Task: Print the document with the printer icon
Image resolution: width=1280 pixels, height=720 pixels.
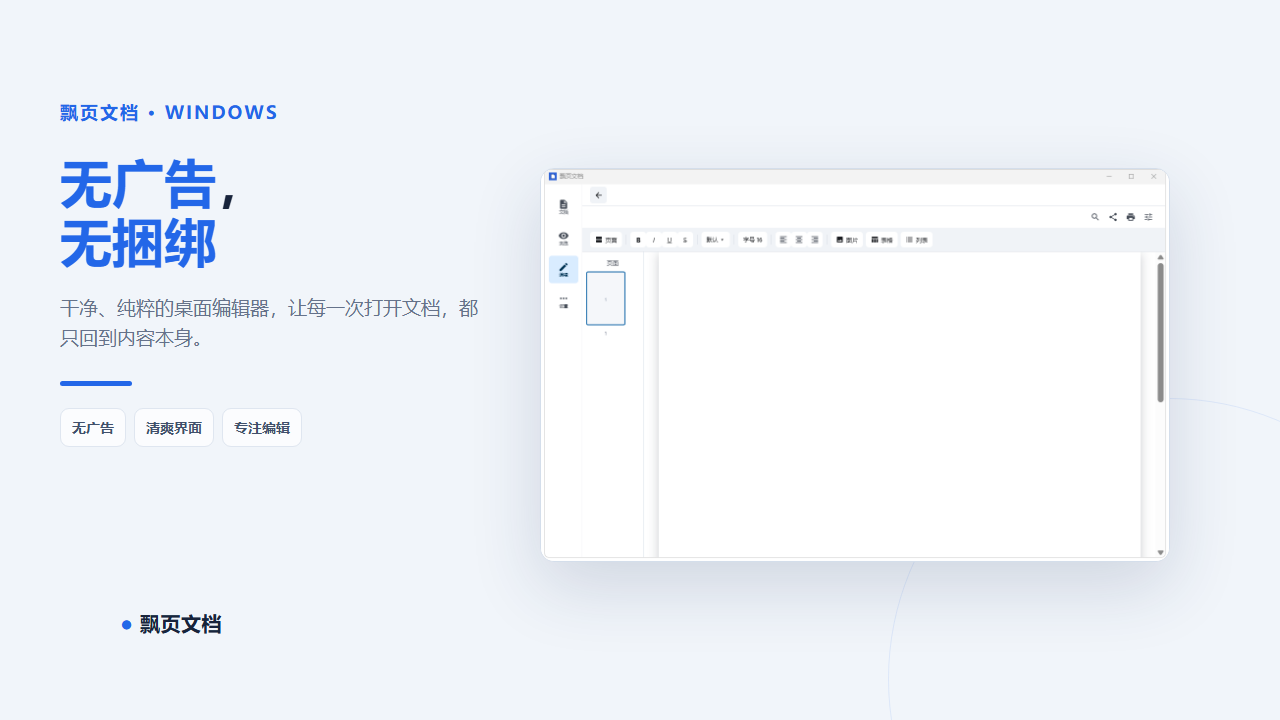Action: (1131, 217)
